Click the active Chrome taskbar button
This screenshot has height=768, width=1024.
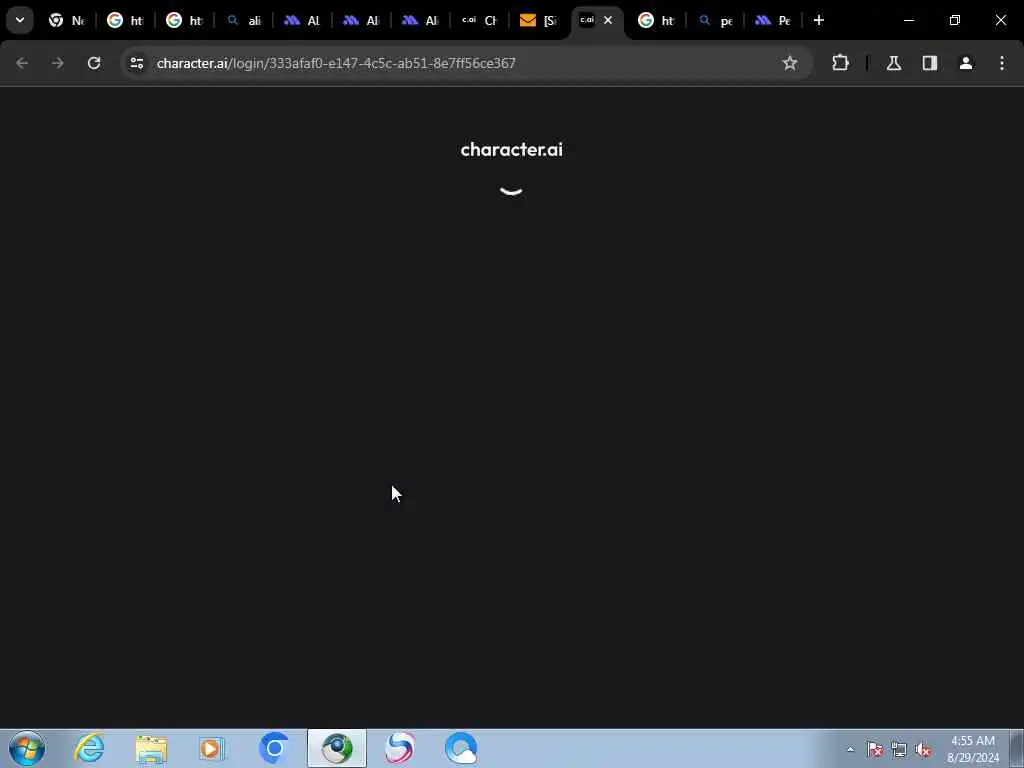337,748
